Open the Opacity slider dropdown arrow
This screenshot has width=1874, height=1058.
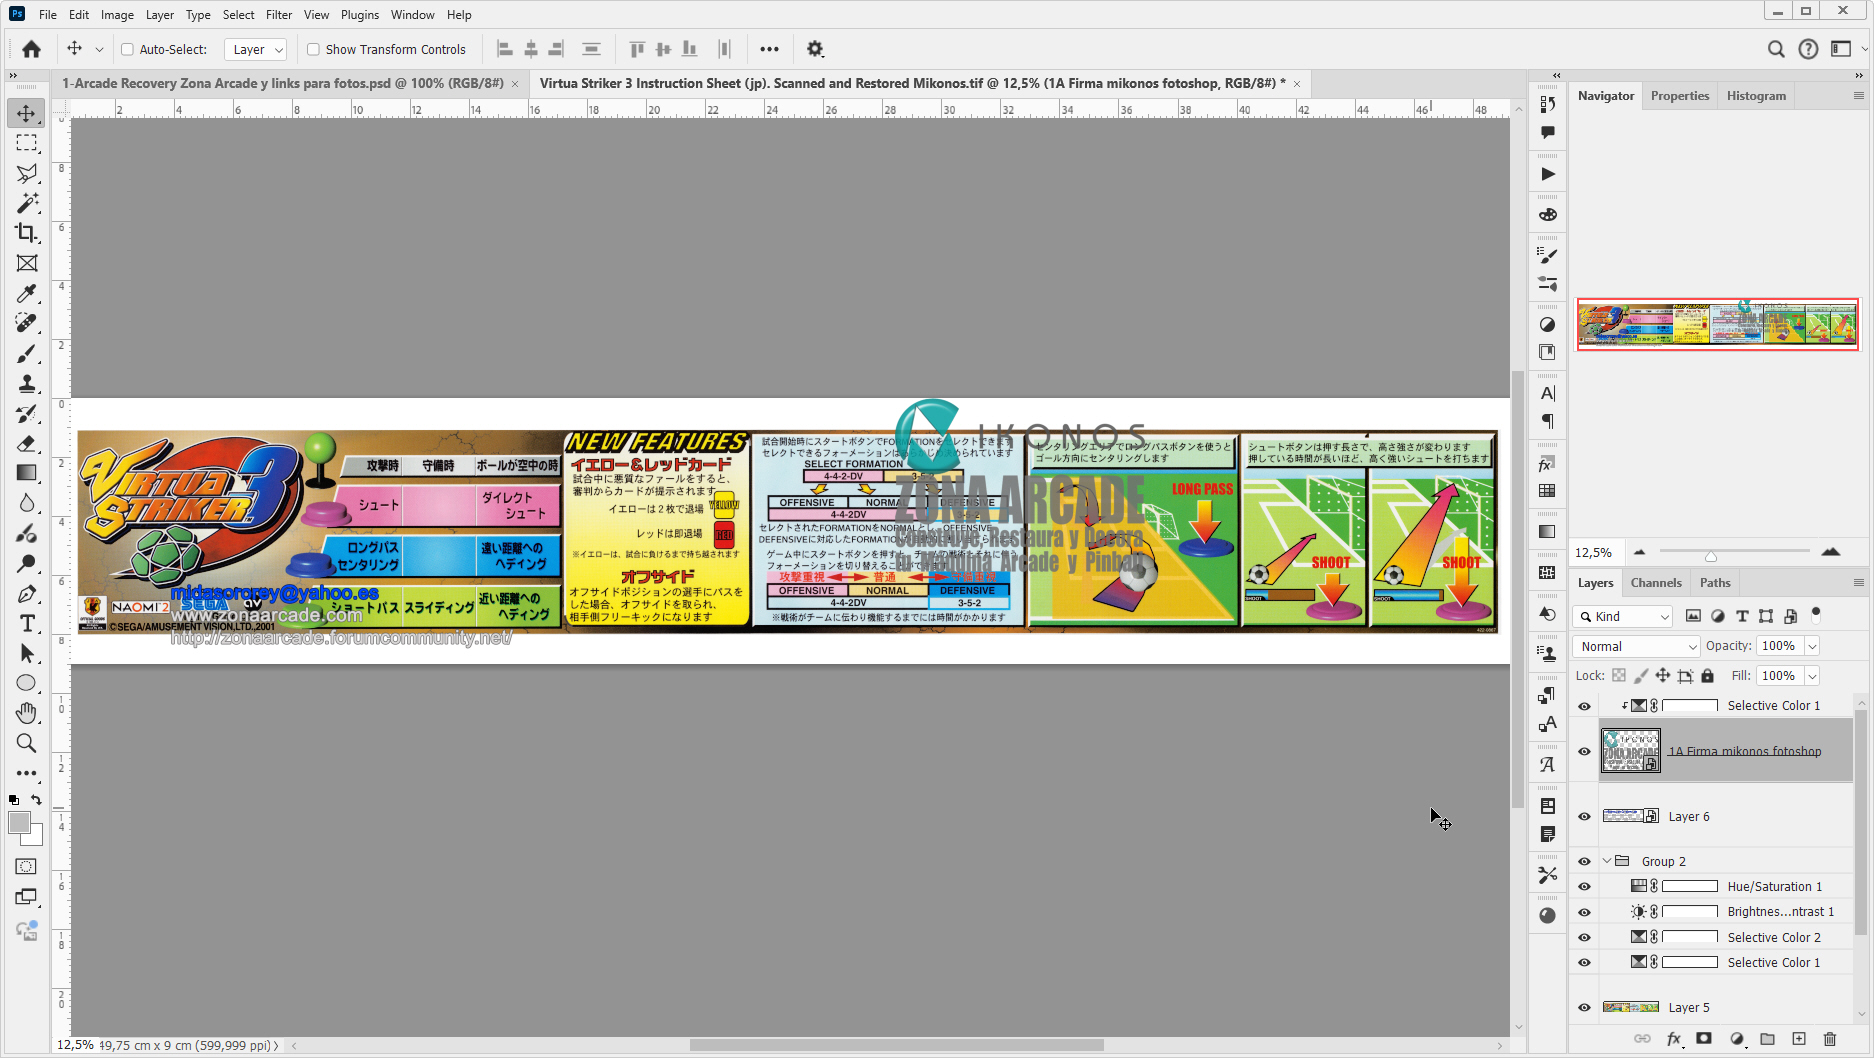coord(1812,646)
